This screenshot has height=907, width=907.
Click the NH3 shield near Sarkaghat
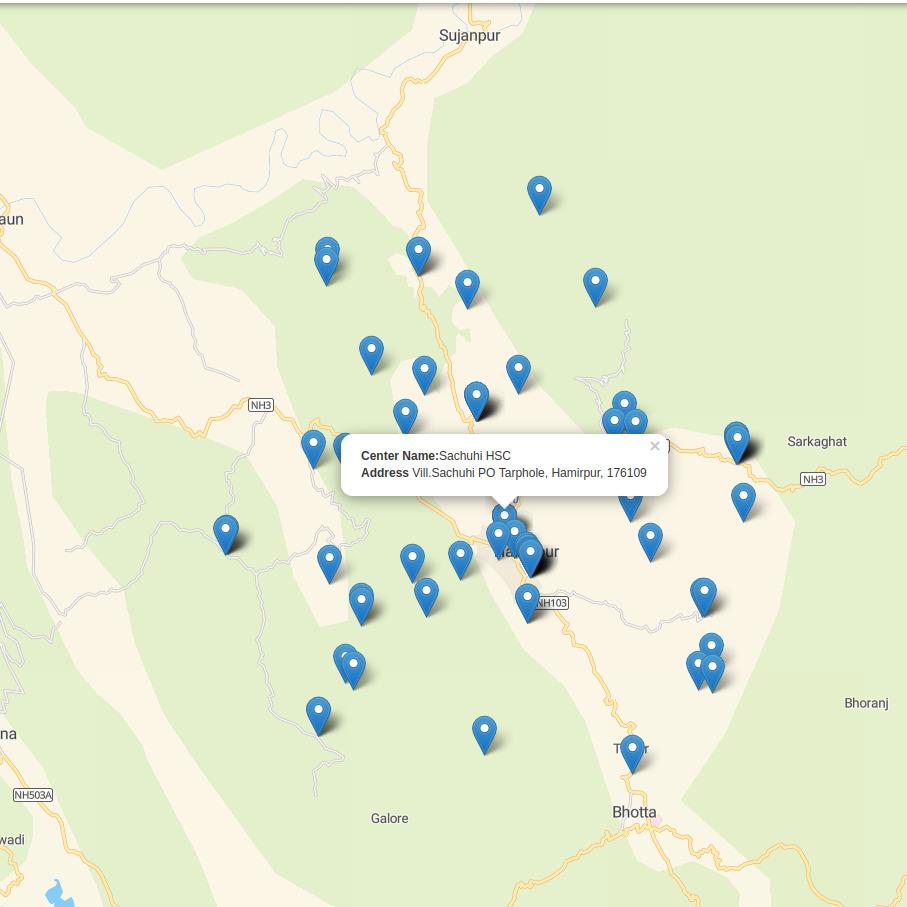pyautogui.click(x=813, y=480)
